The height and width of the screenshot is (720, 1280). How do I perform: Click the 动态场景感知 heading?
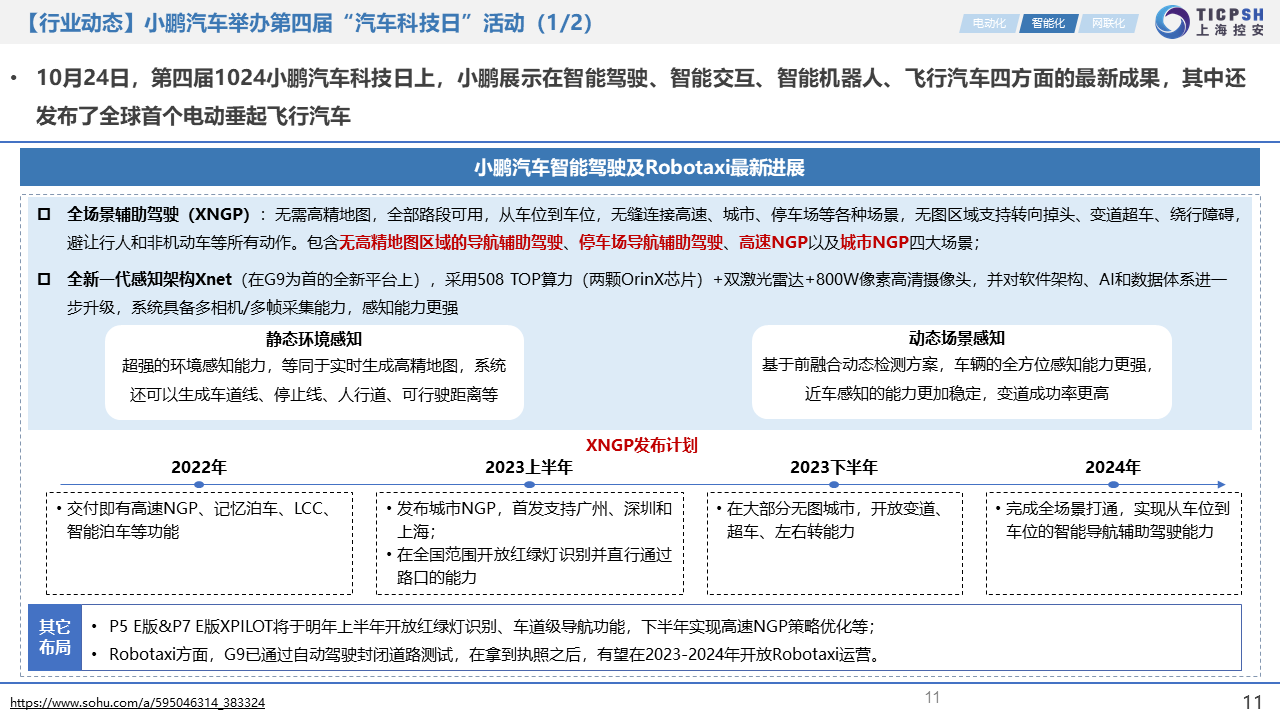[956, 338]
